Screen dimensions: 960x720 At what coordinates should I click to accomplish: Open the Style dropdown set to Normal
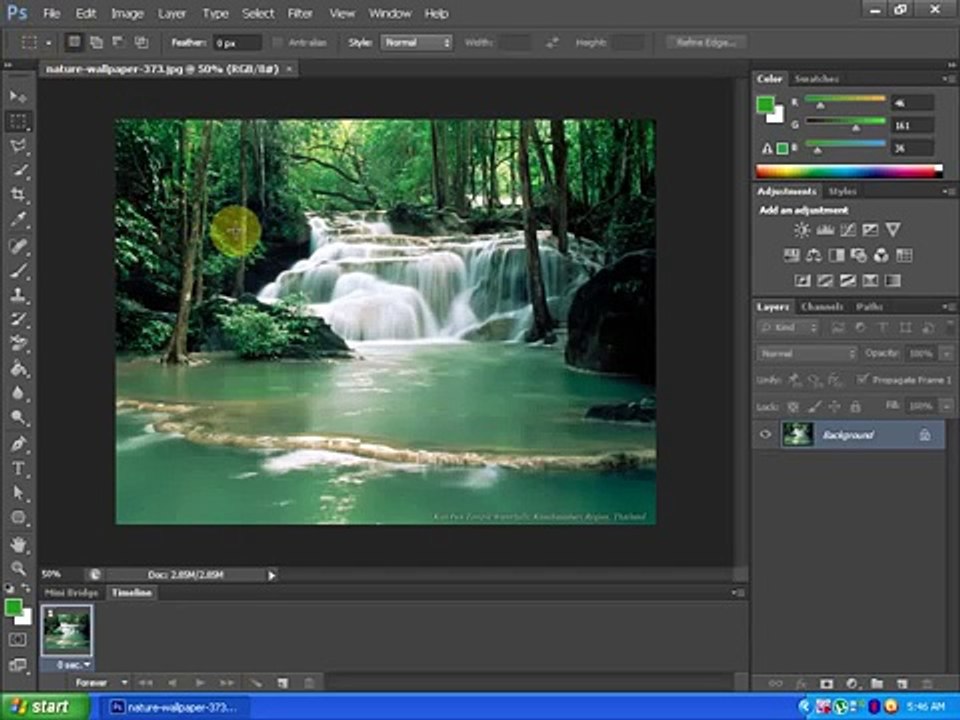pyautogui.click(x=416, y=42)
